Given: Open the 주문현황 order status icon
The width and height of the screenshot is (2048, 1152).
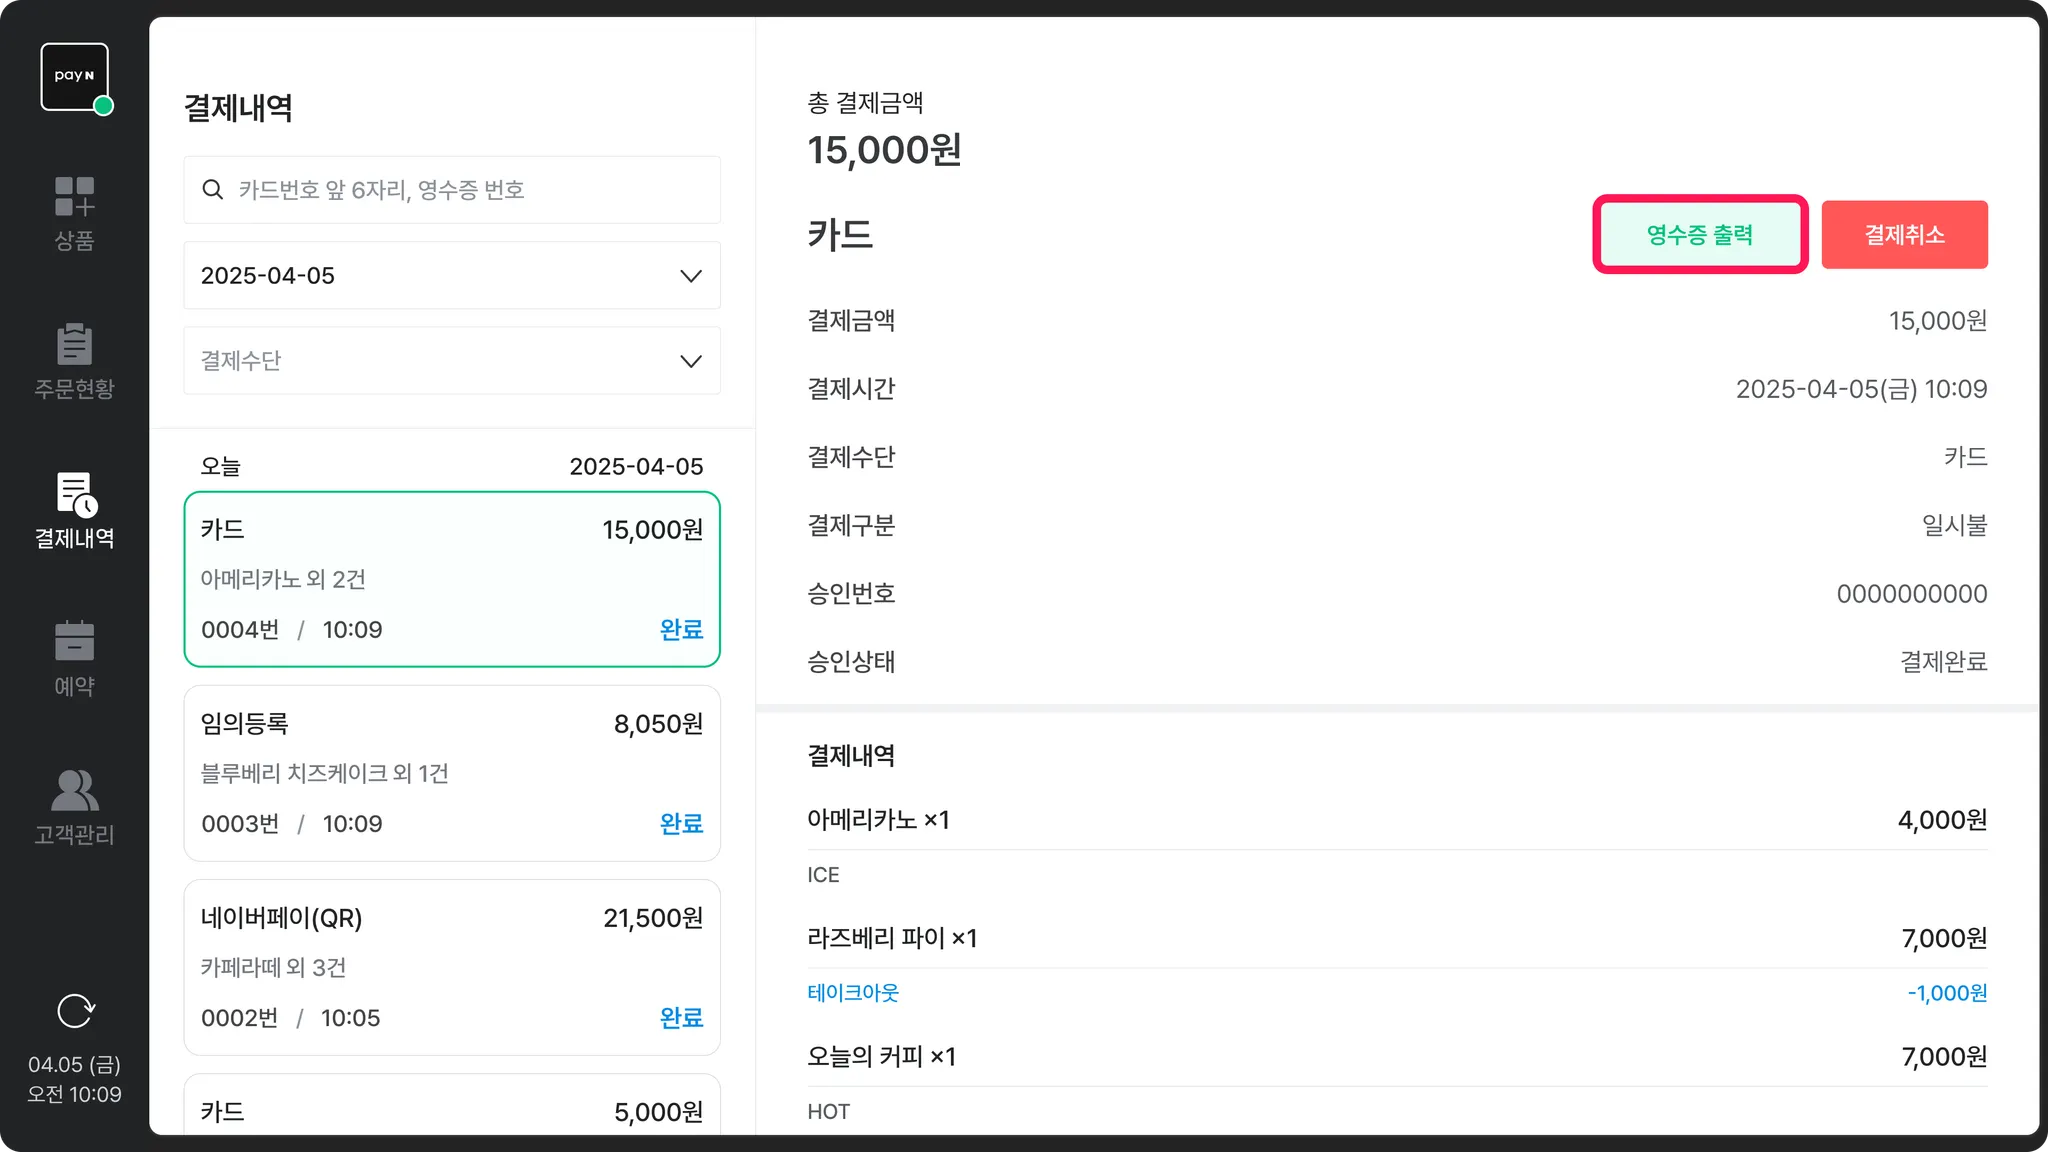Looking at the screenshot, I should 74,345.
